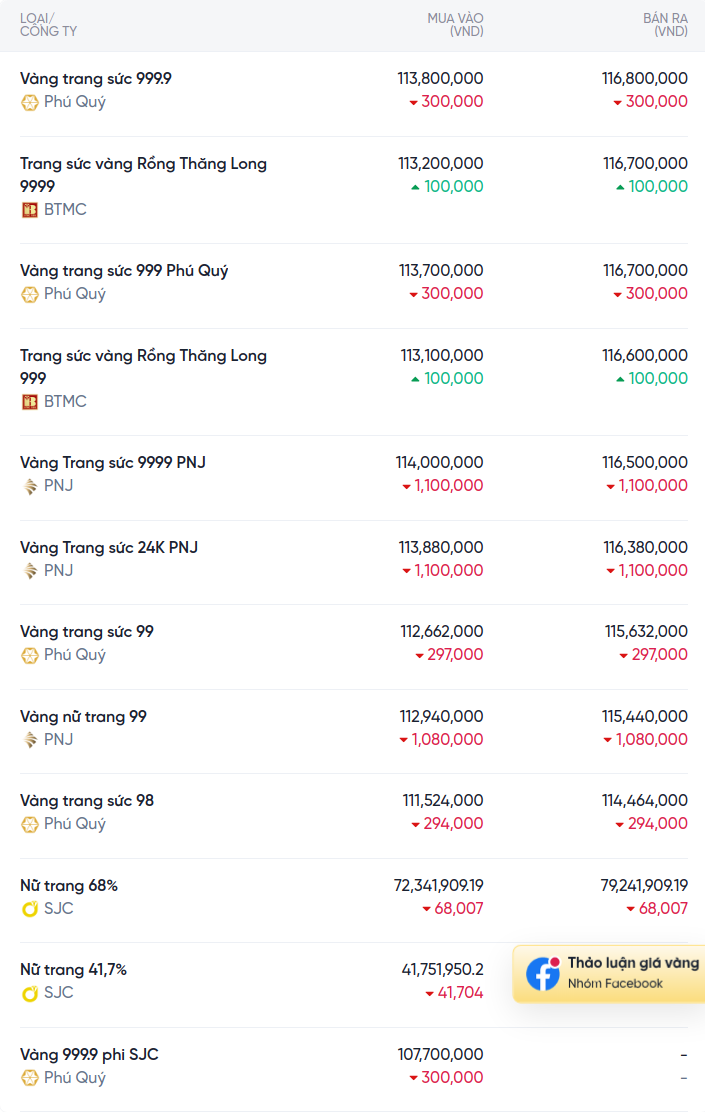Click Phú Quý logo under Vàng 999.9 phi SJC
705x1112 pixels.
pyautogui.click(x=30, y=1078)
